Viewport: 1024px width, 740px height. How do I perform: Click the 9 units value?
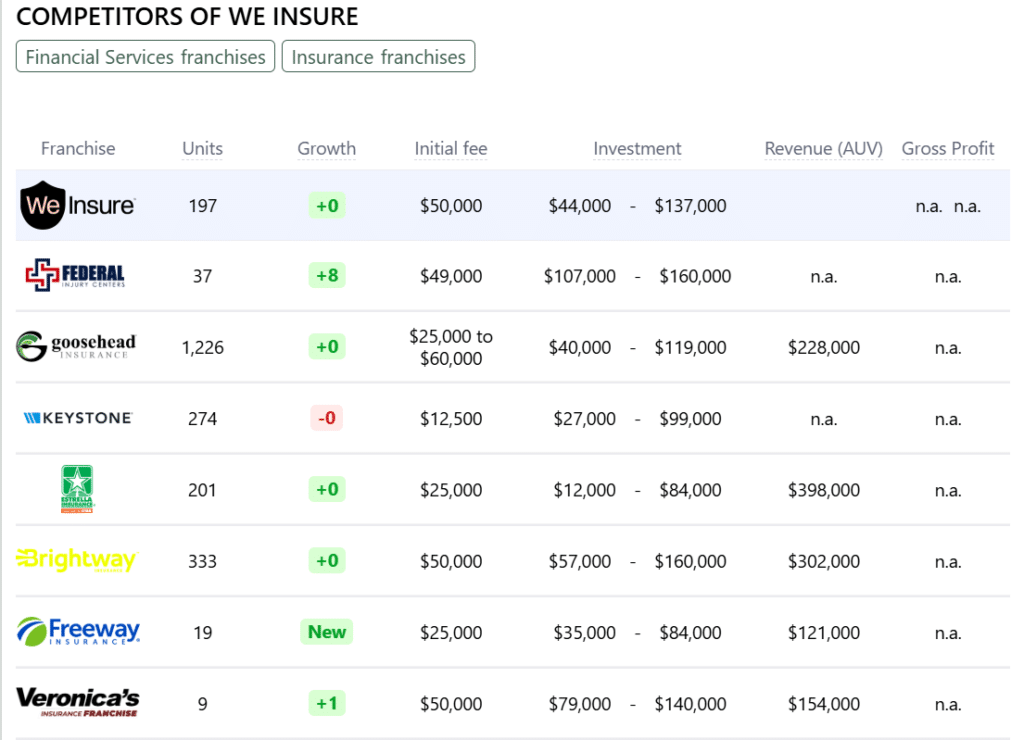click(202, 703)
